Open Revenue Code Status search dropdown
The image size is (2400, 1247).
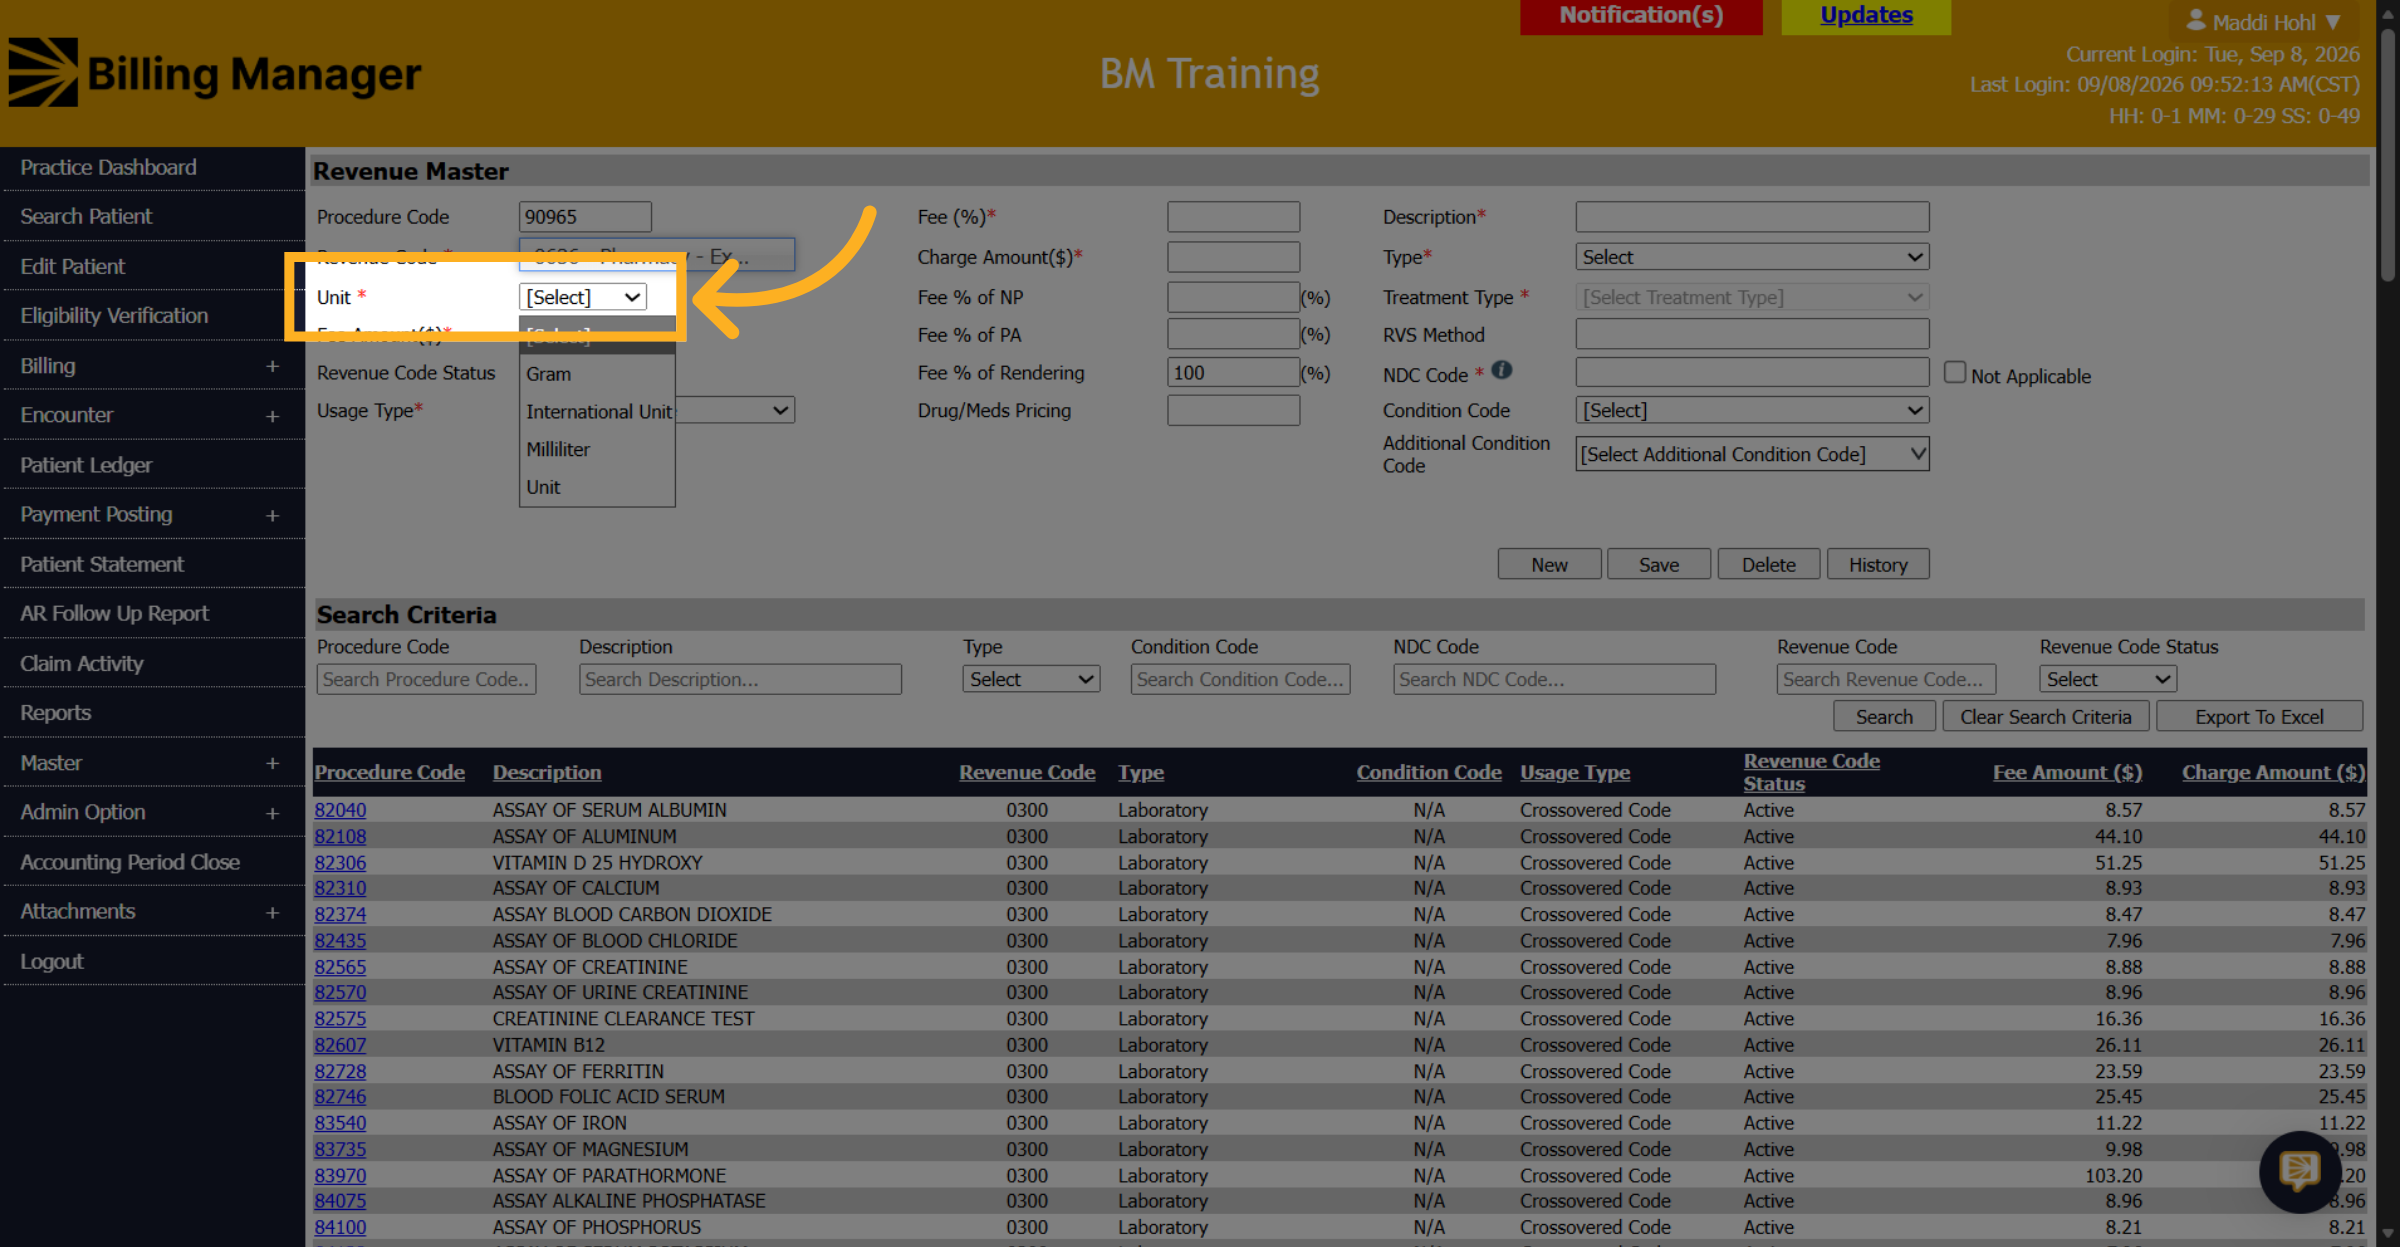pyautogui.click(x=2108, y=679)
